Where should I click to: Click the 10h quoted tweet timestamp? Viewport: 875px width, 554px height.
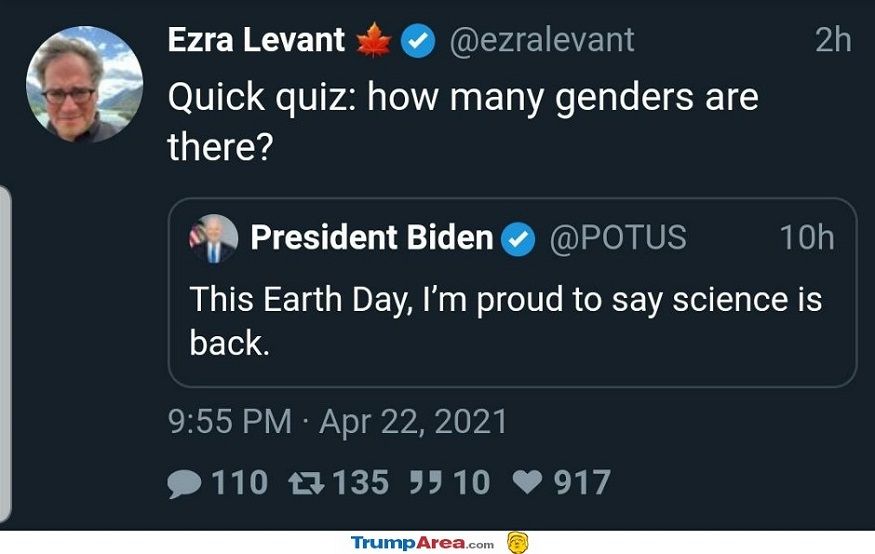click(806, 238)
